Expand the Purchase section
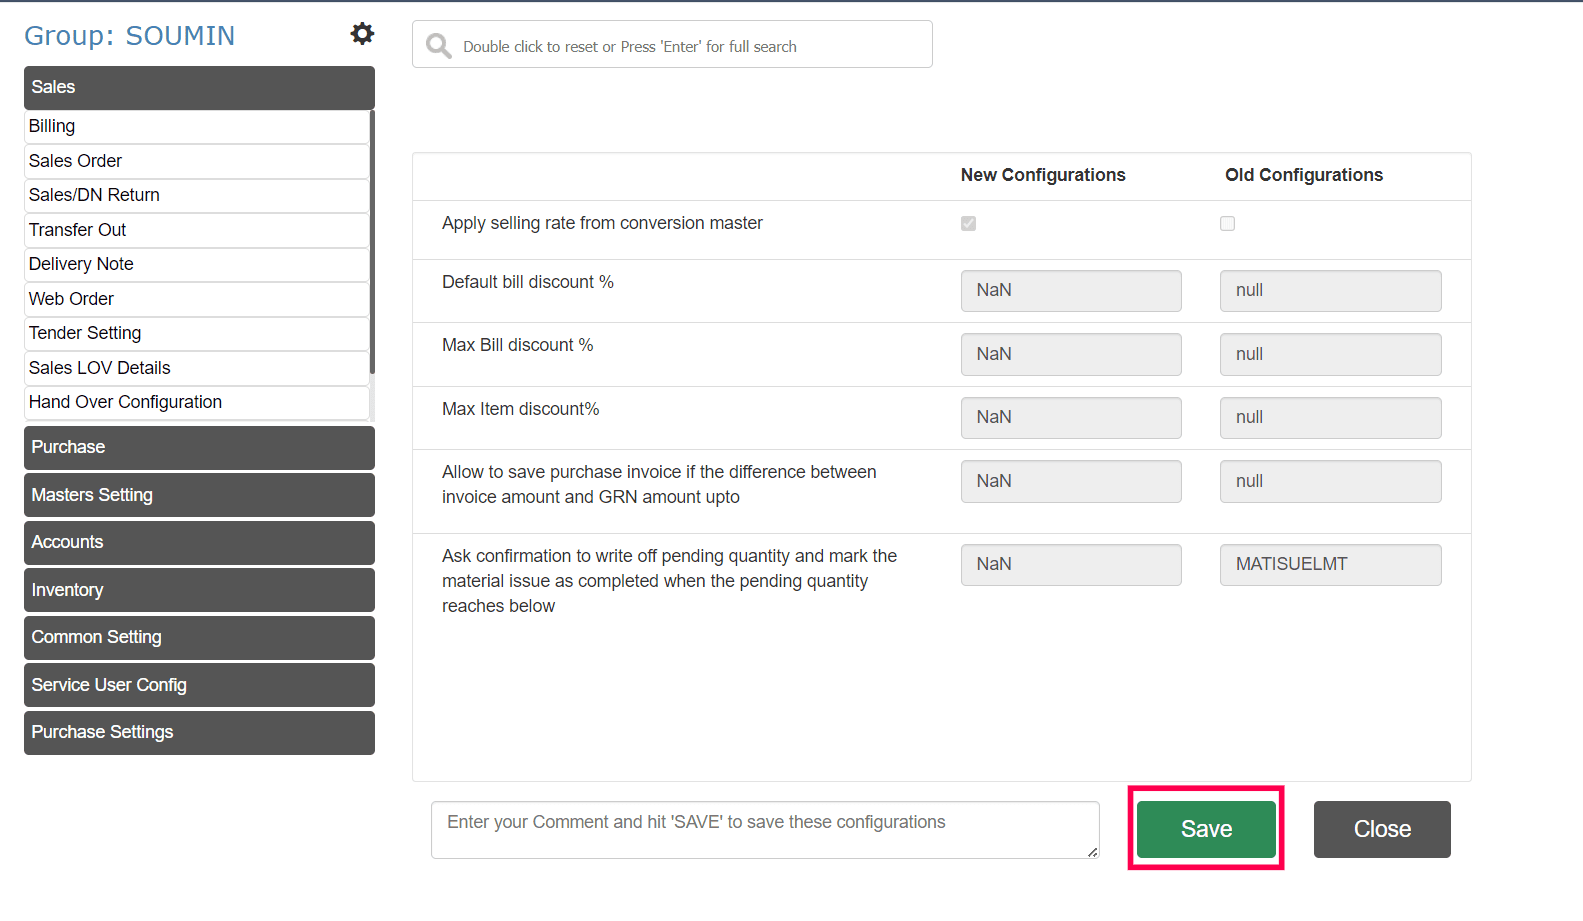Image resolution: width=1583 pixels, height=921 pixels. (199, 447)
